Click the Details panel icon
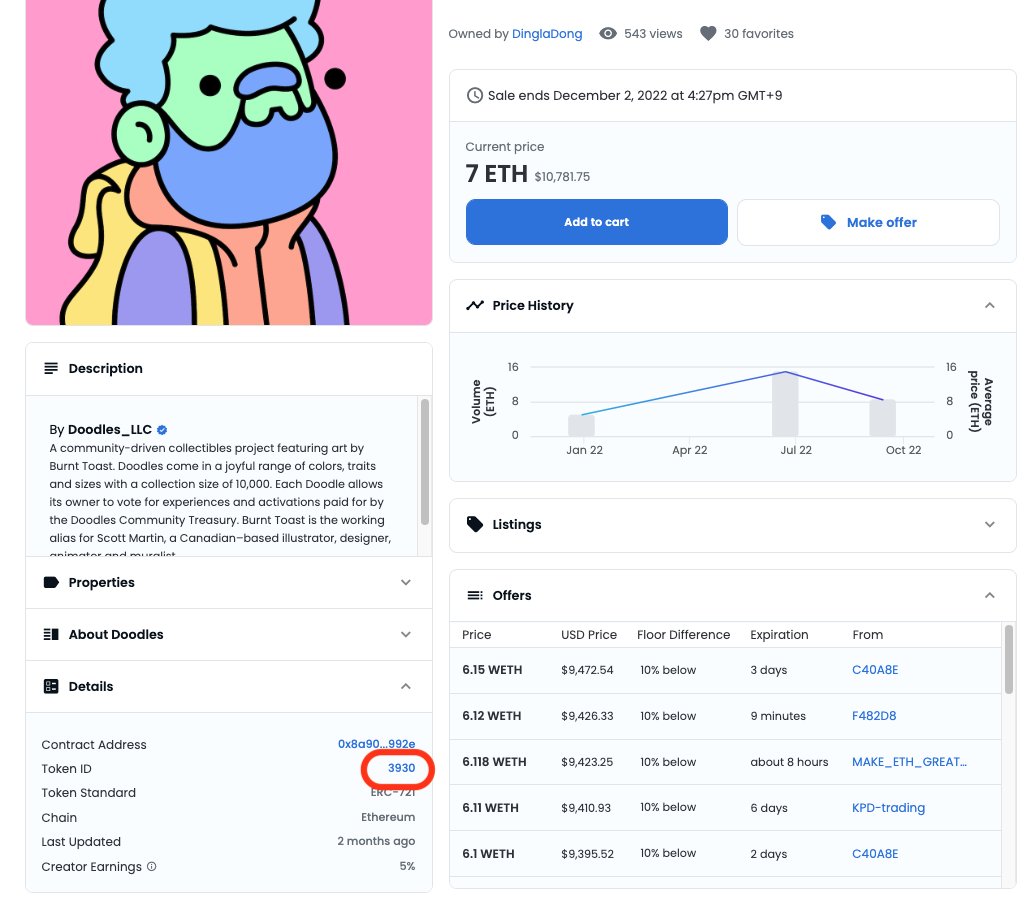Viewport: 1032px width, 900px height. [51, 686]
